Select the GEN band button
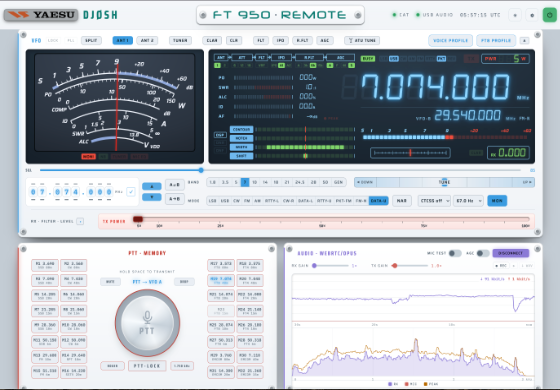The width and height of the screenshot is (560, 390). click(338, 182)
